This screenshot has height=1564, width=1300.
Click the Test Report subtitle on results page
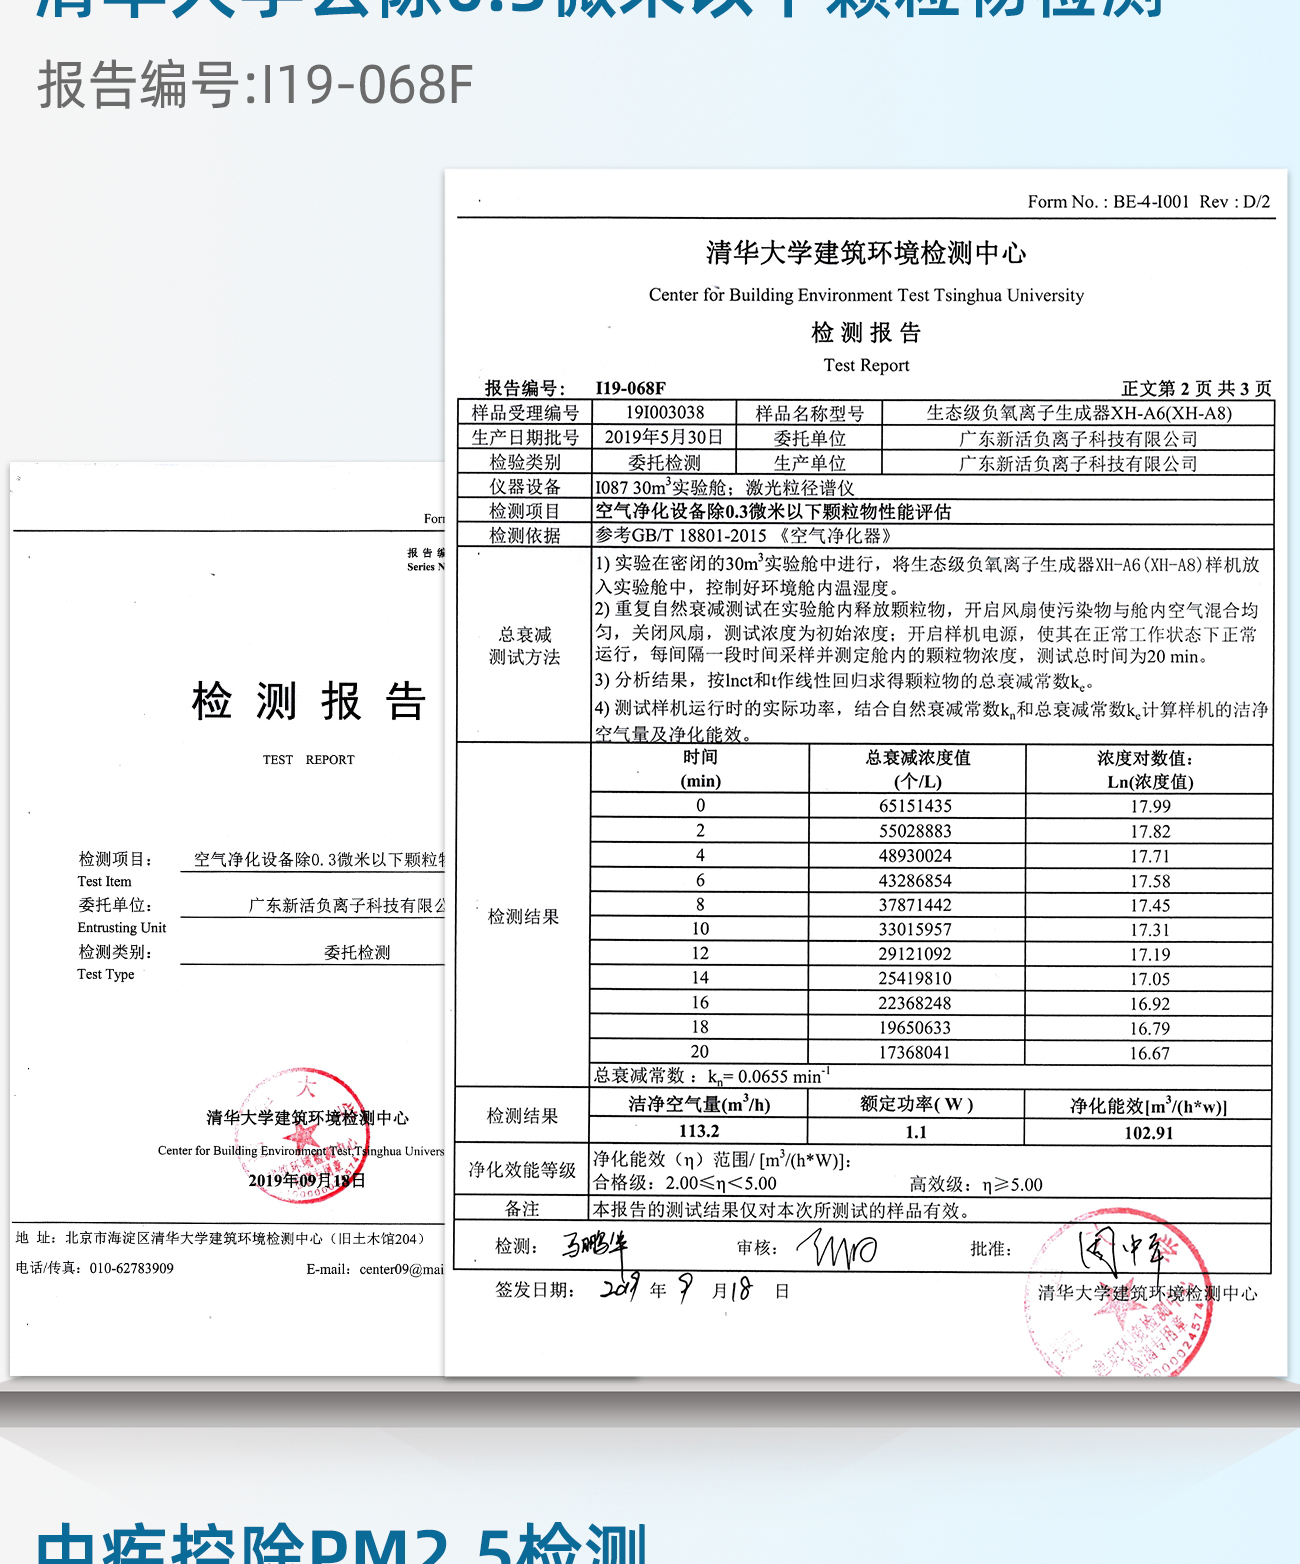(x=866, y=365)
